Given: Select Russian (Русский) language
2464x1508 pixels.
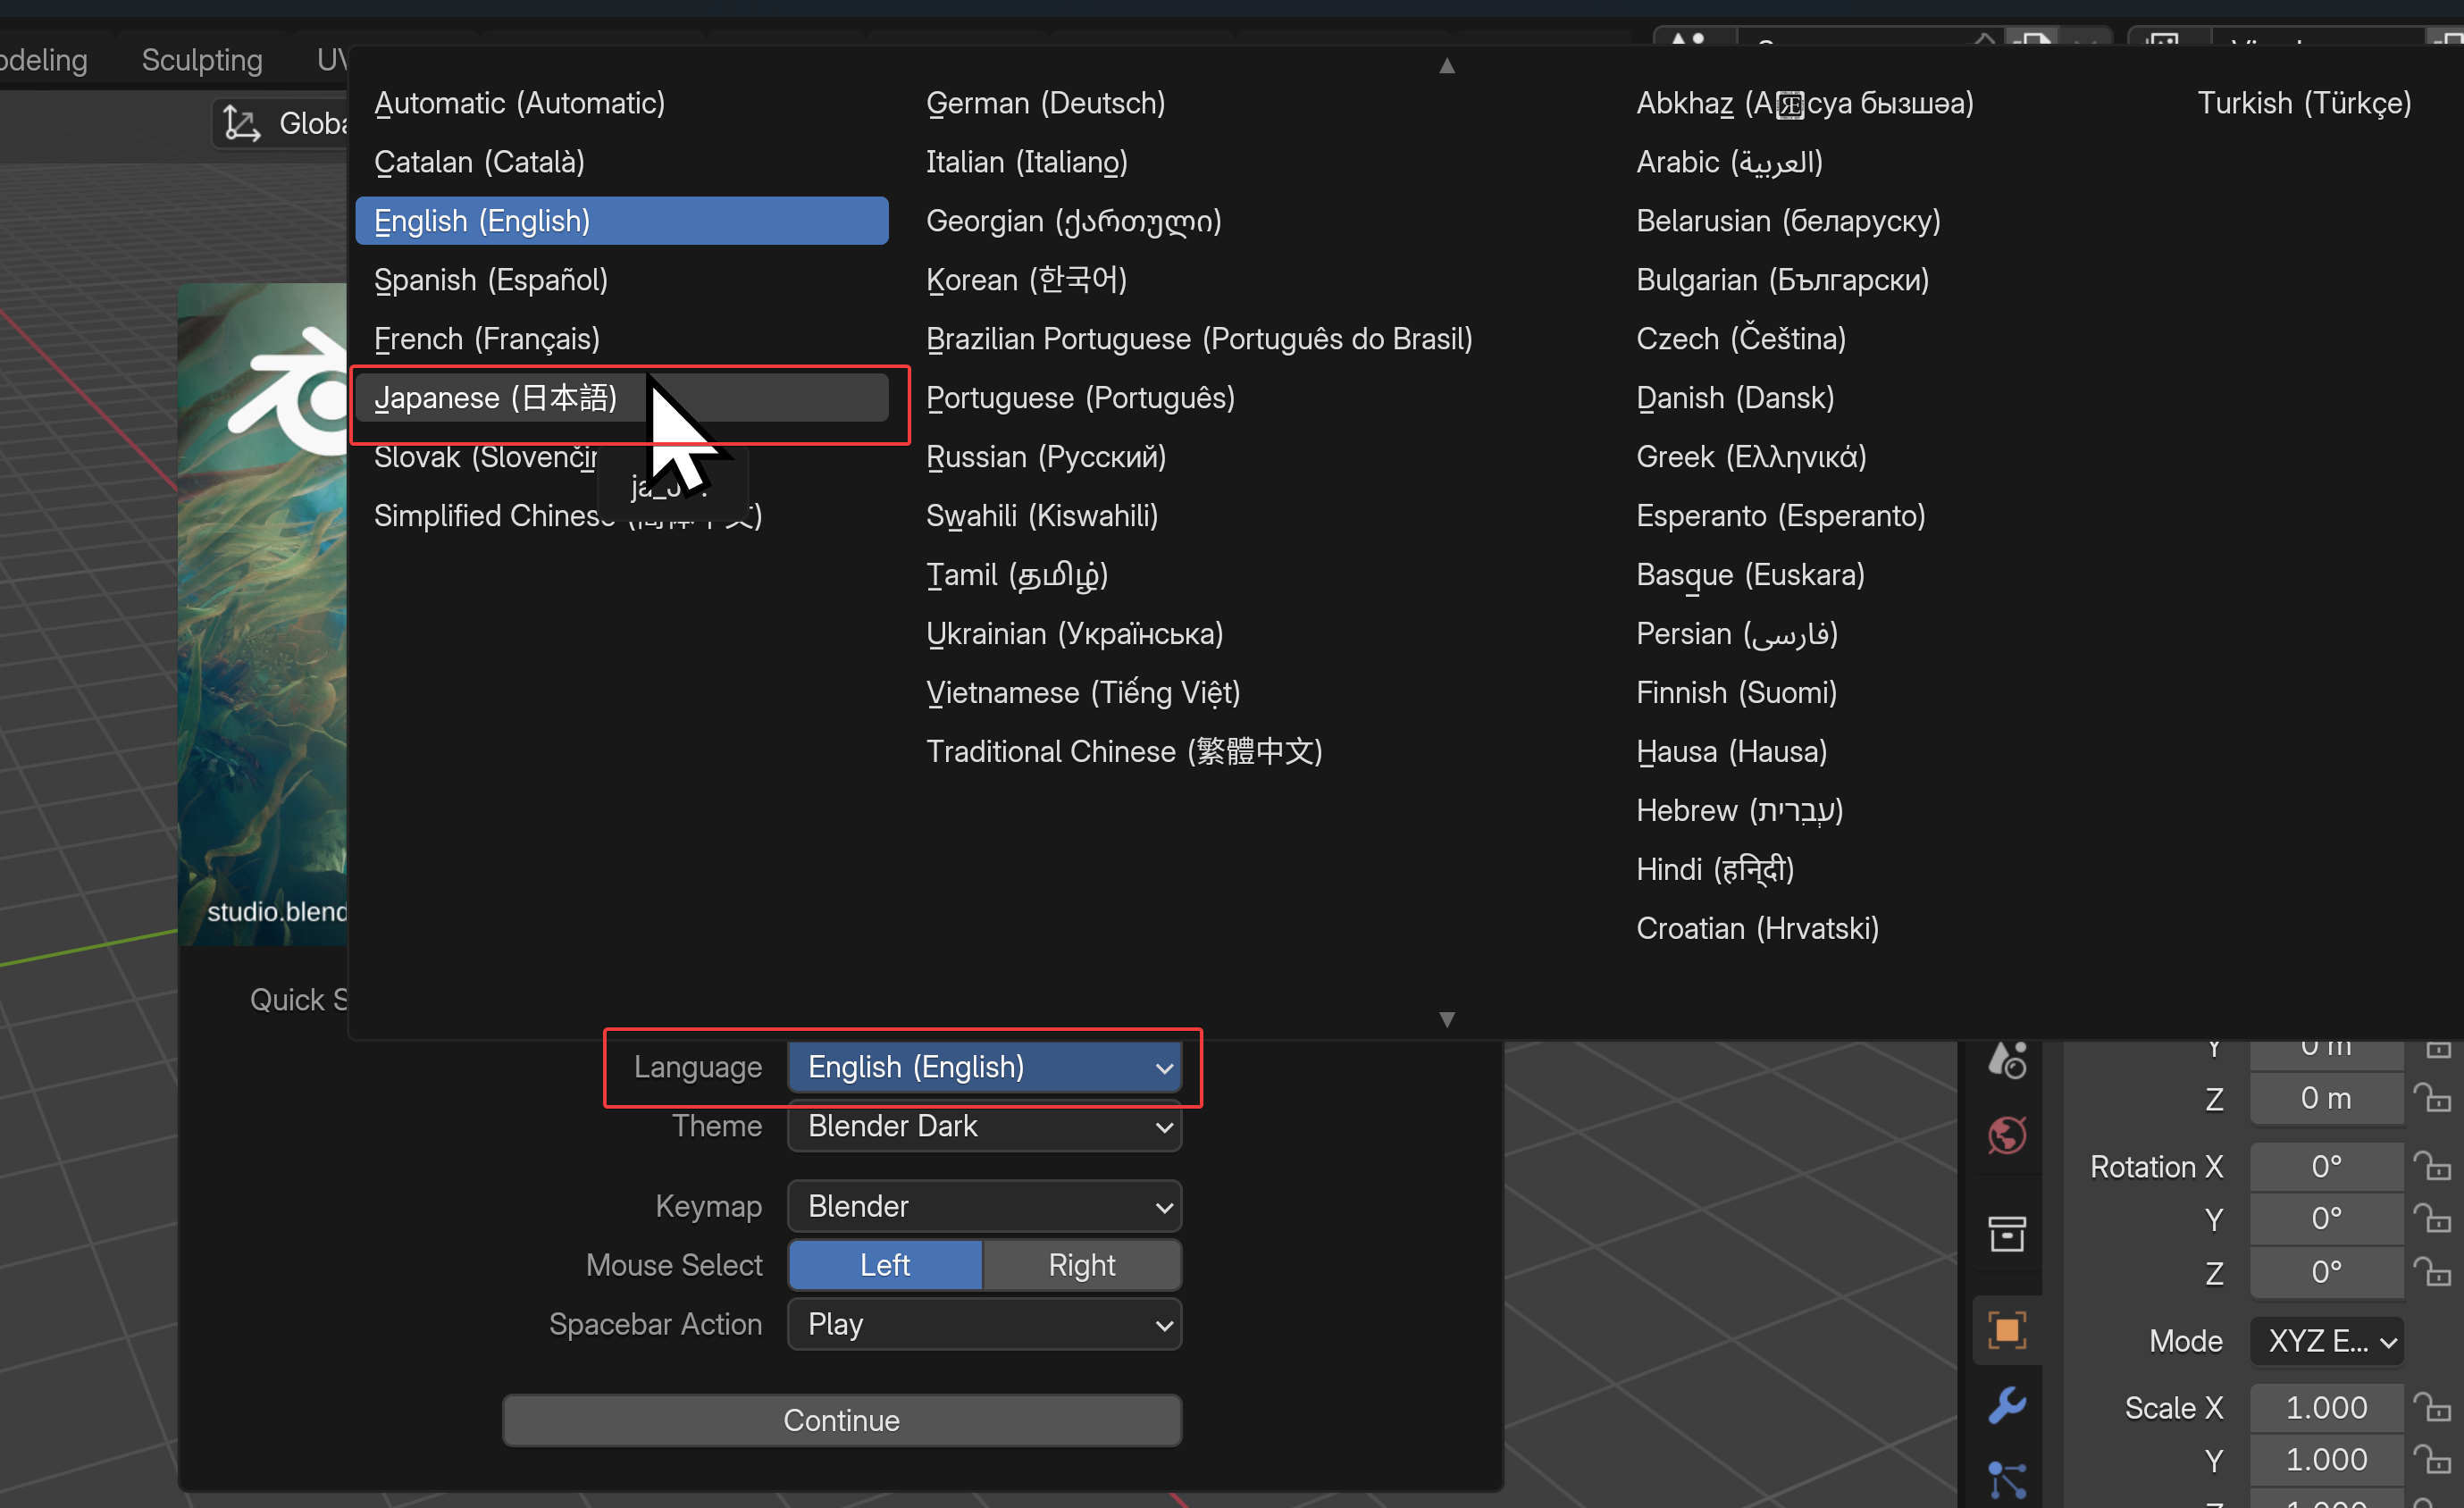Looking at the screenshot, I should pyautogui.click(x=1045, y=457).
